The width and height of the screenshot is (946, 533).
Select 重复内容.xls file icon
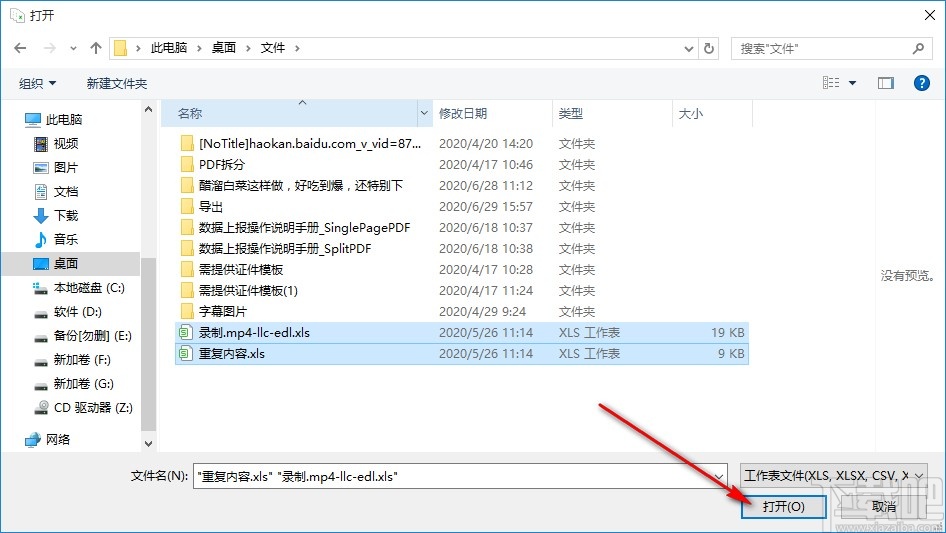(185, 354)
